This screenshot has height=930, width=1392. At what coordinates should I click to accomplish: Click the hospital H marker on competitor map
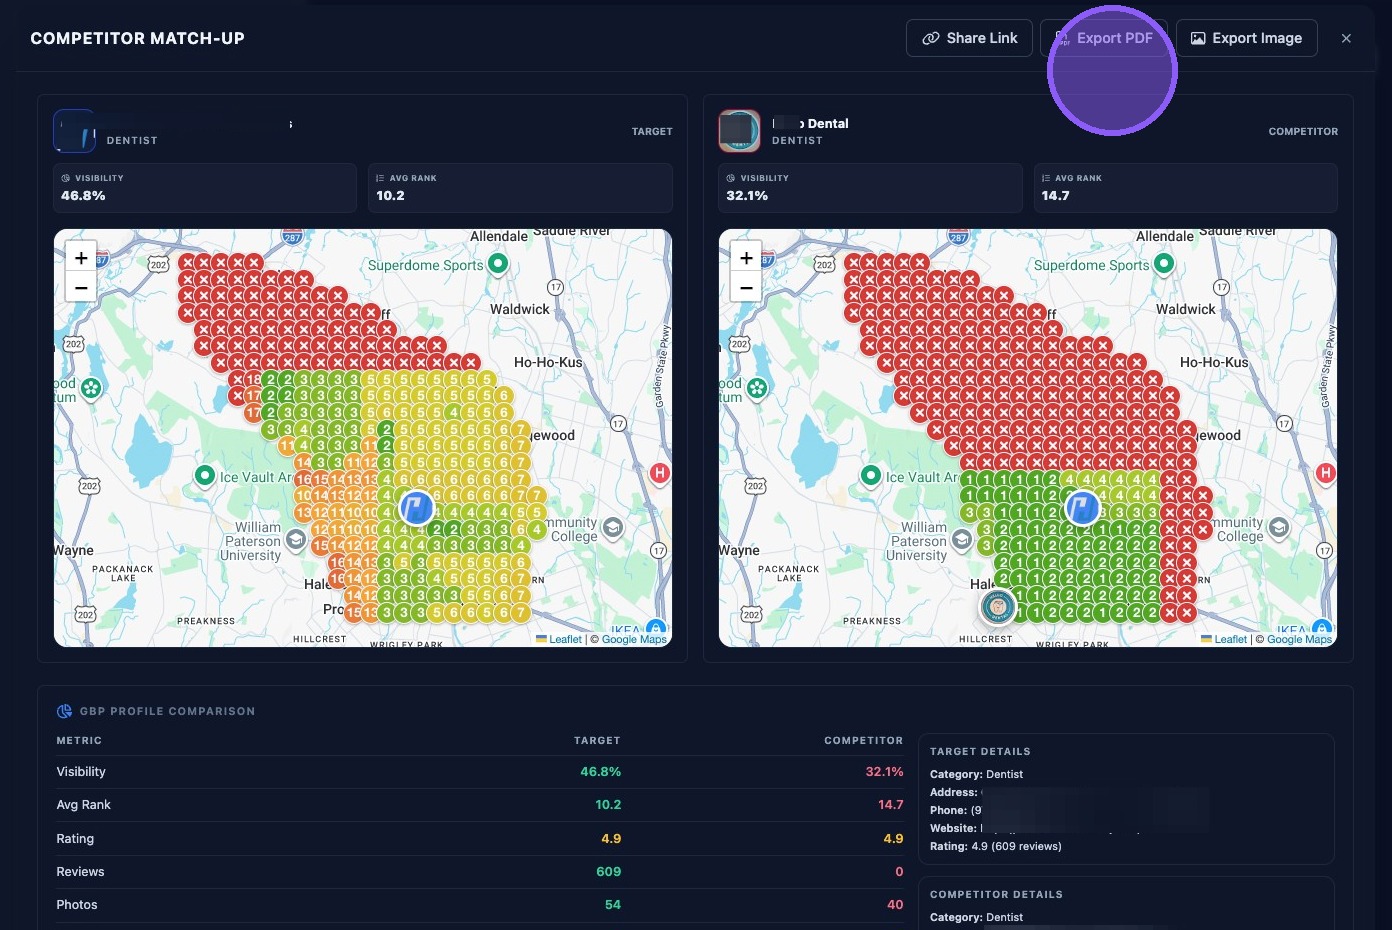[1326, 473]
